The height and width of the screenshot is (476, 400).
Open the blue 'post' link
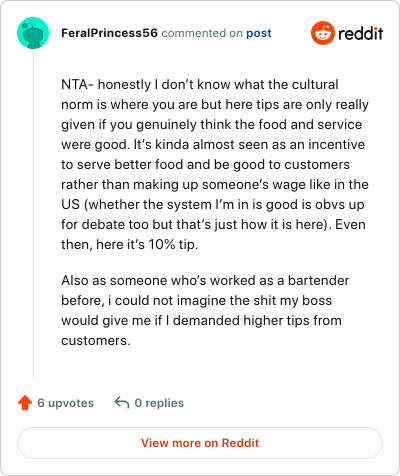click(259, 33)
